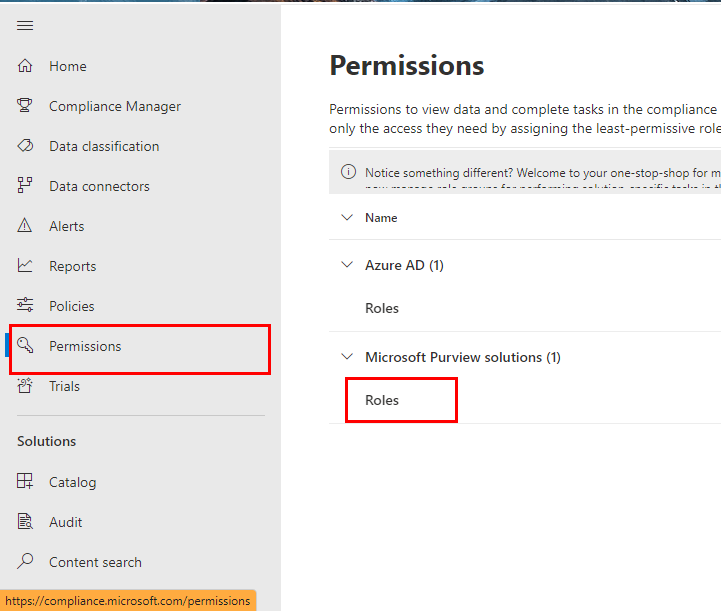
Task: Open Compliance Manager page
Action: coord(114,106)
